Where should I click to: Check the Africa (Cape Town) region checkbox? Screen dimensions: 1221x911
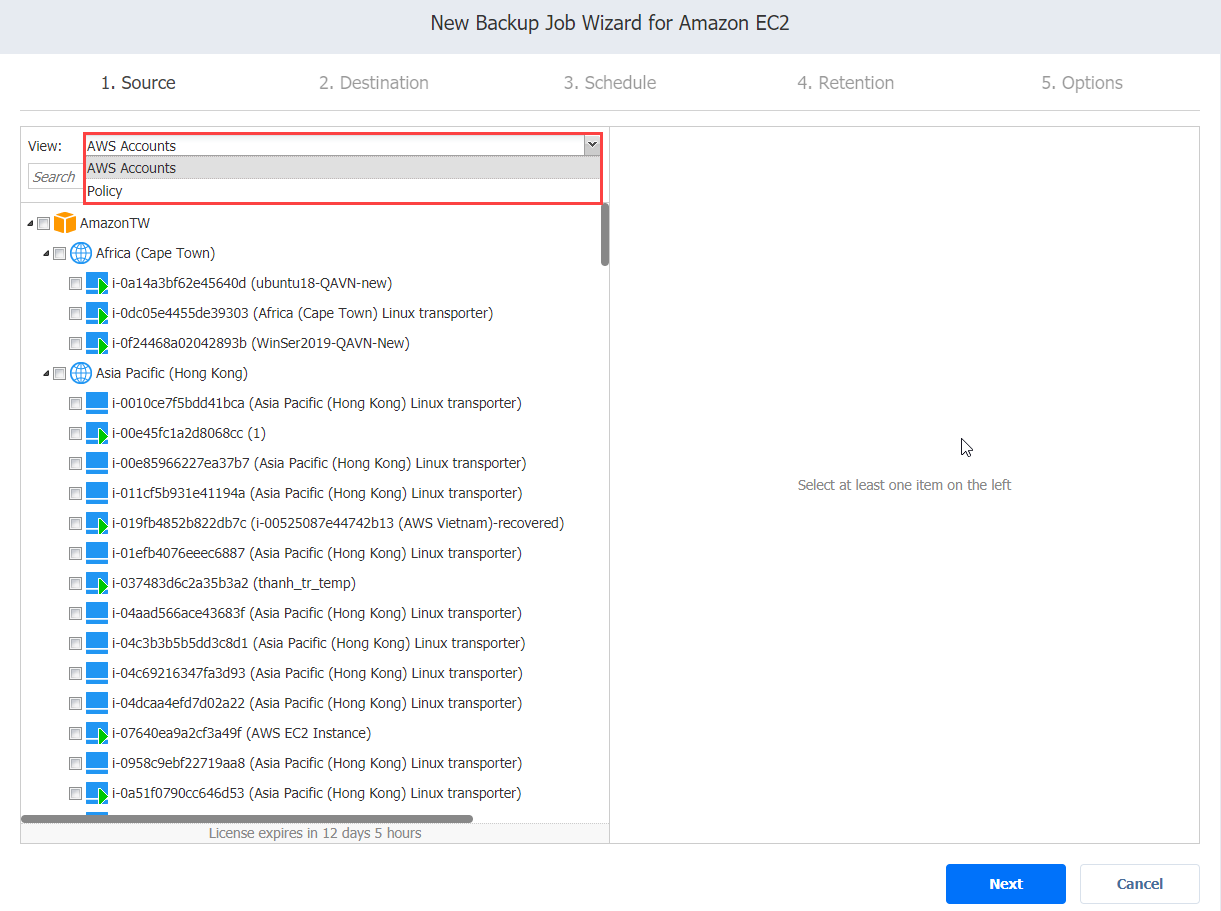click(60, 254)
